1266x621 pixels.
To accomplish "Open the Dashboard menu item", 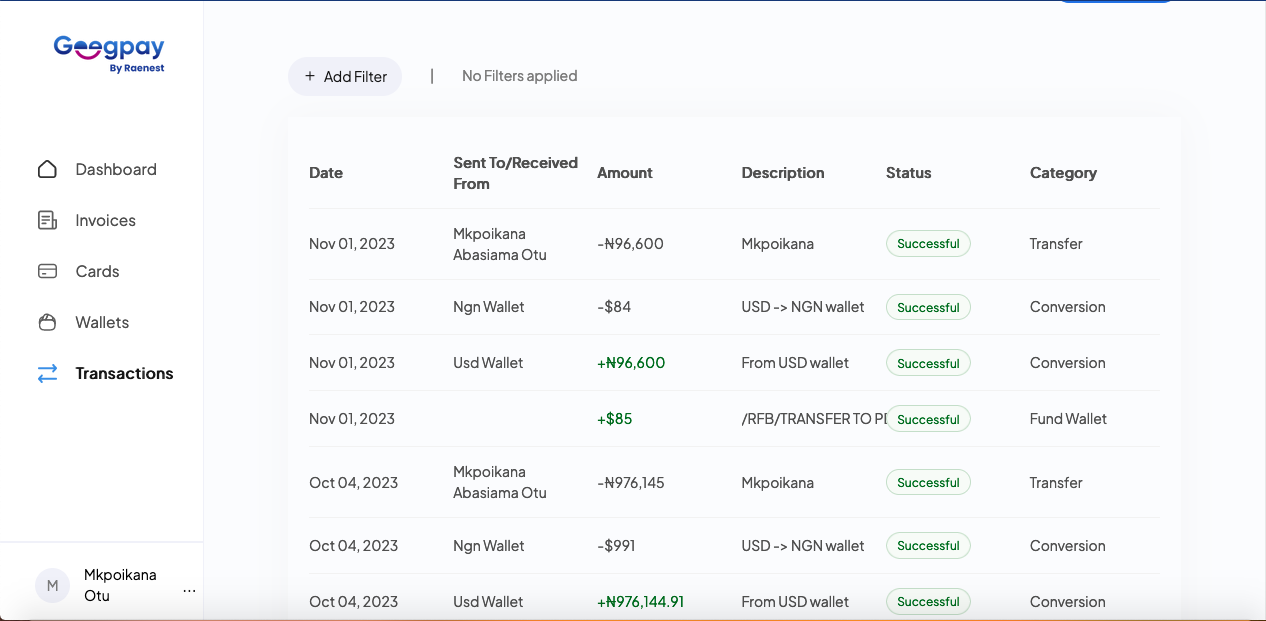I will 116,169.
